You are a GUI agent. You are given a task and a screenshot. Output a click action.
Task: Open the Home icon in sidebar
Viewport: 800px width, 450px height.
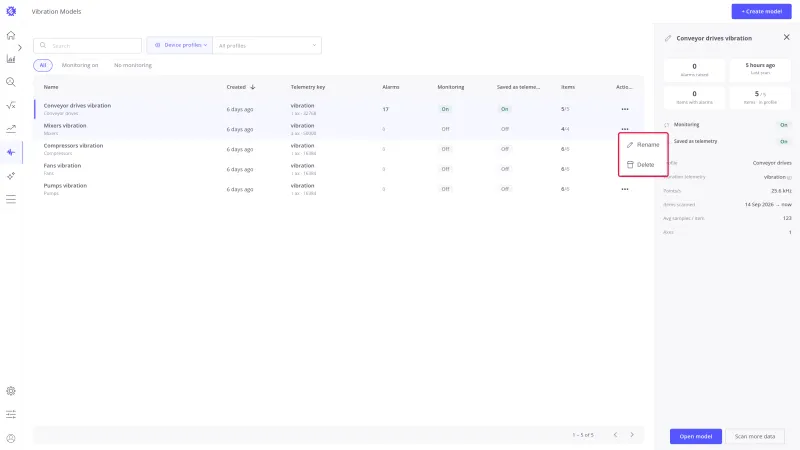point(11,35)
